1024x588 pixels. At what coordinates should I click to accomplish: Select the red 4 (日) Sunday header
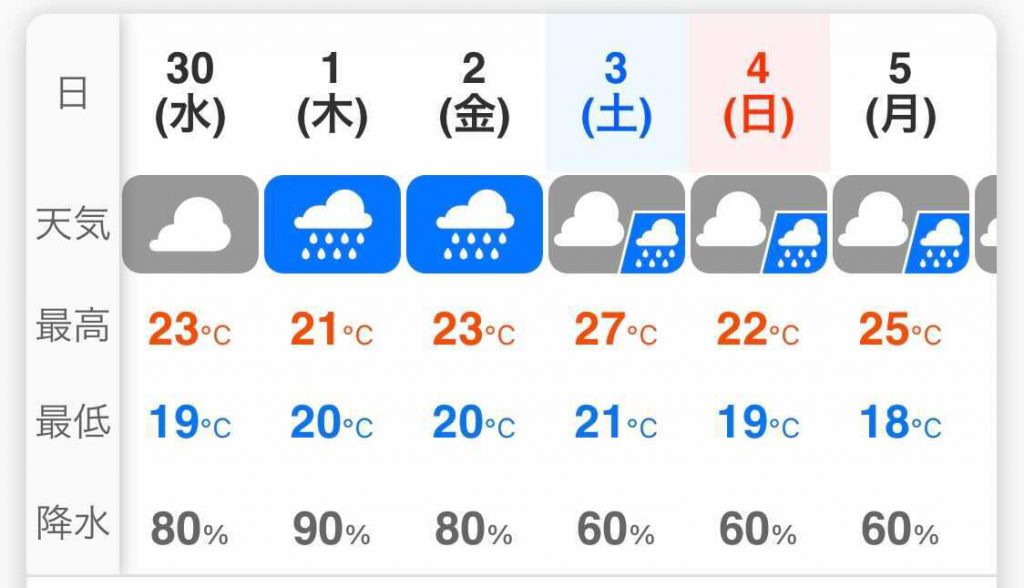(x=759, y=95)
